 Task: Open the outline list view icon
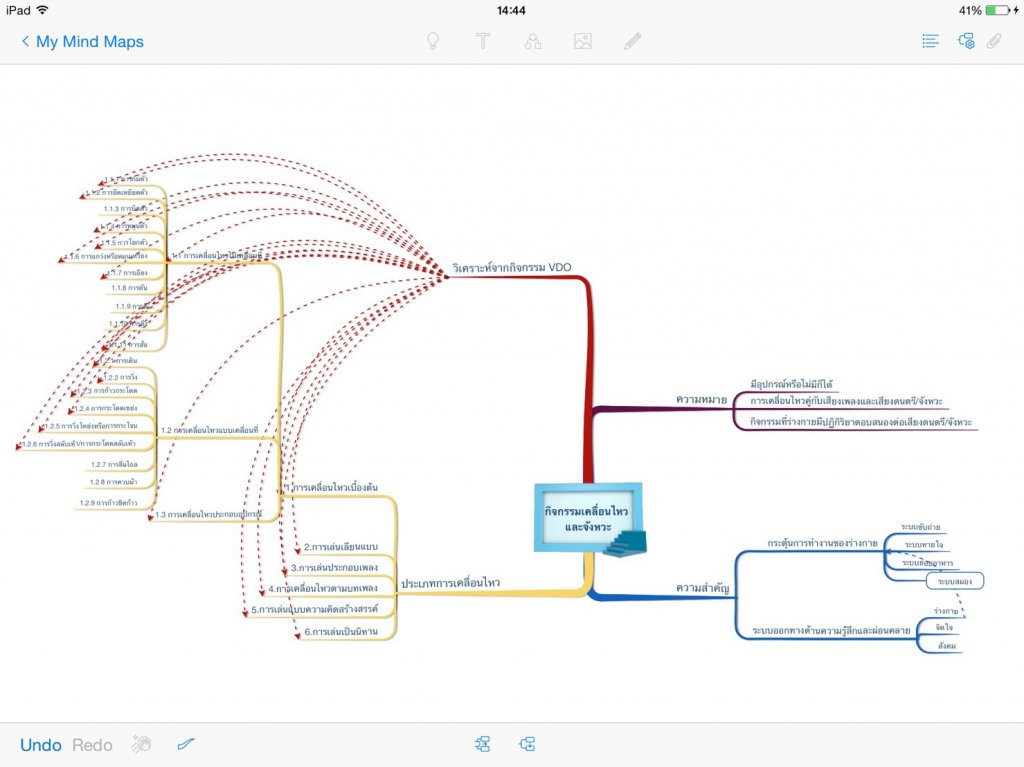931,41
